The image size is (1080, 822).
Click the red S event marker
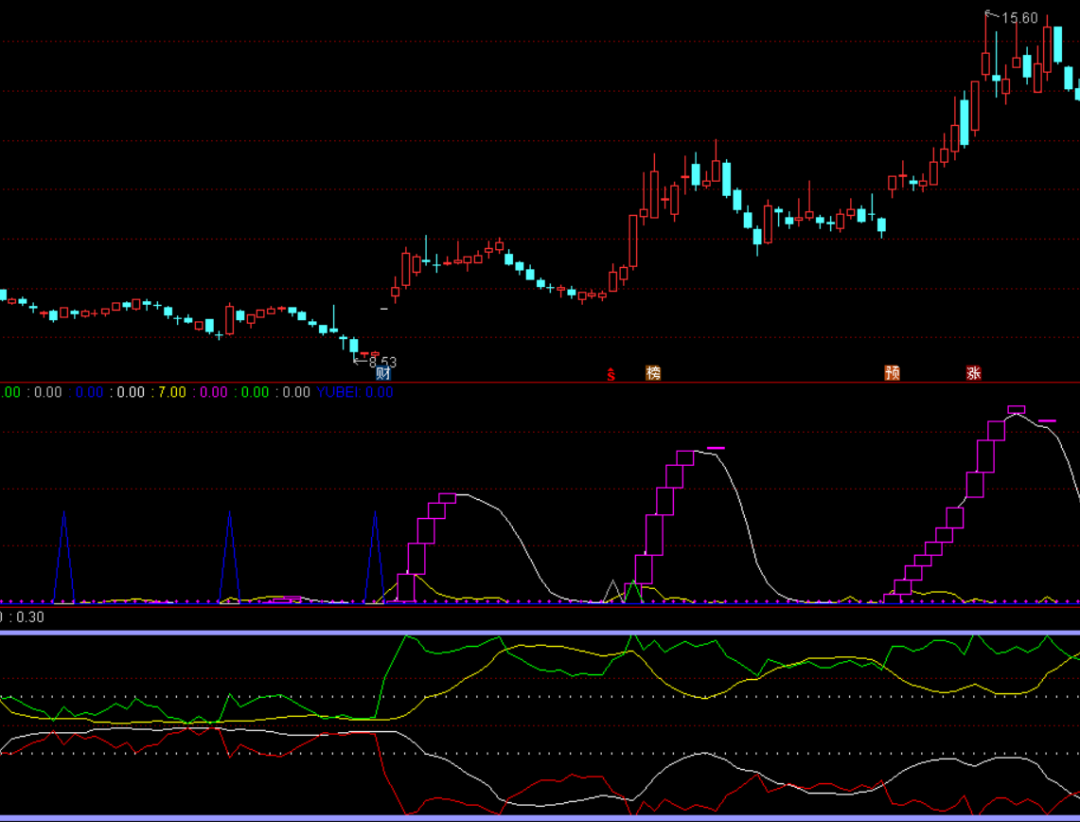tap(611, 374)
